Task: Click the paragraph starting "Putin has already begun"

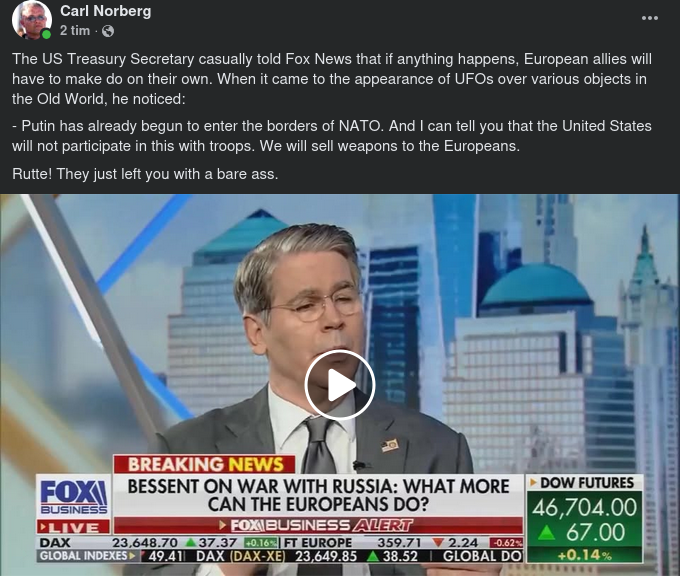Action: point(332,136)
